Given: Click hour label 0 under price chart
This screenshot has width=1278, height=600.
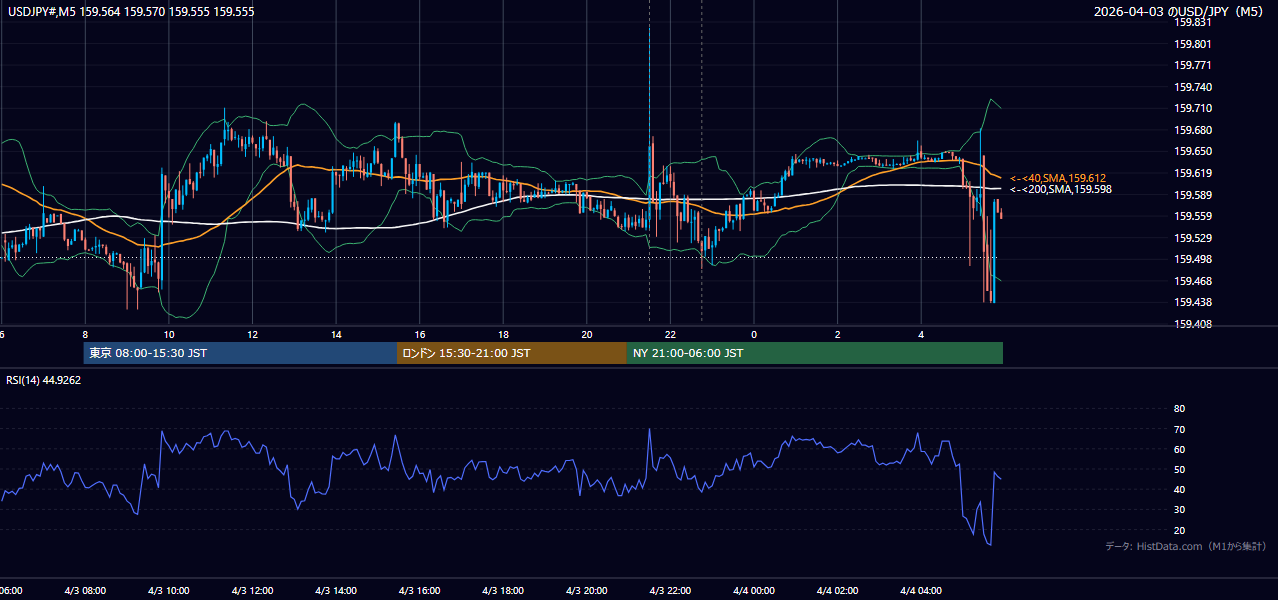Looking at the screenshot, I should point(754,334).
